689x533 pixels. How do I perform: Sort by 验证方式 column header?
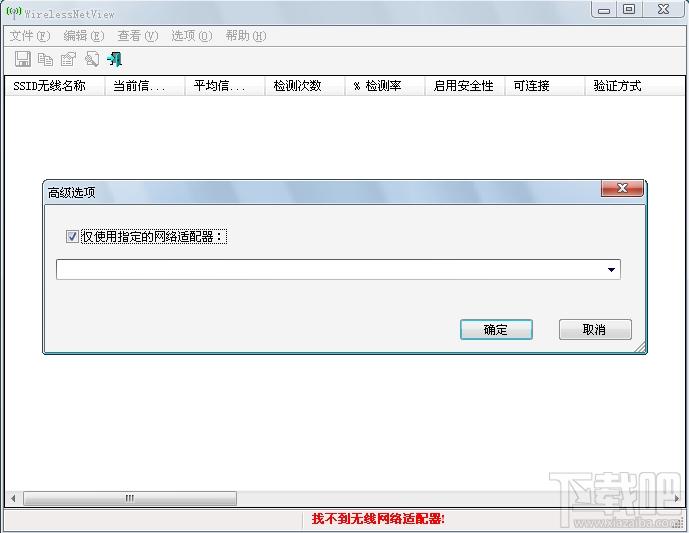635,86
